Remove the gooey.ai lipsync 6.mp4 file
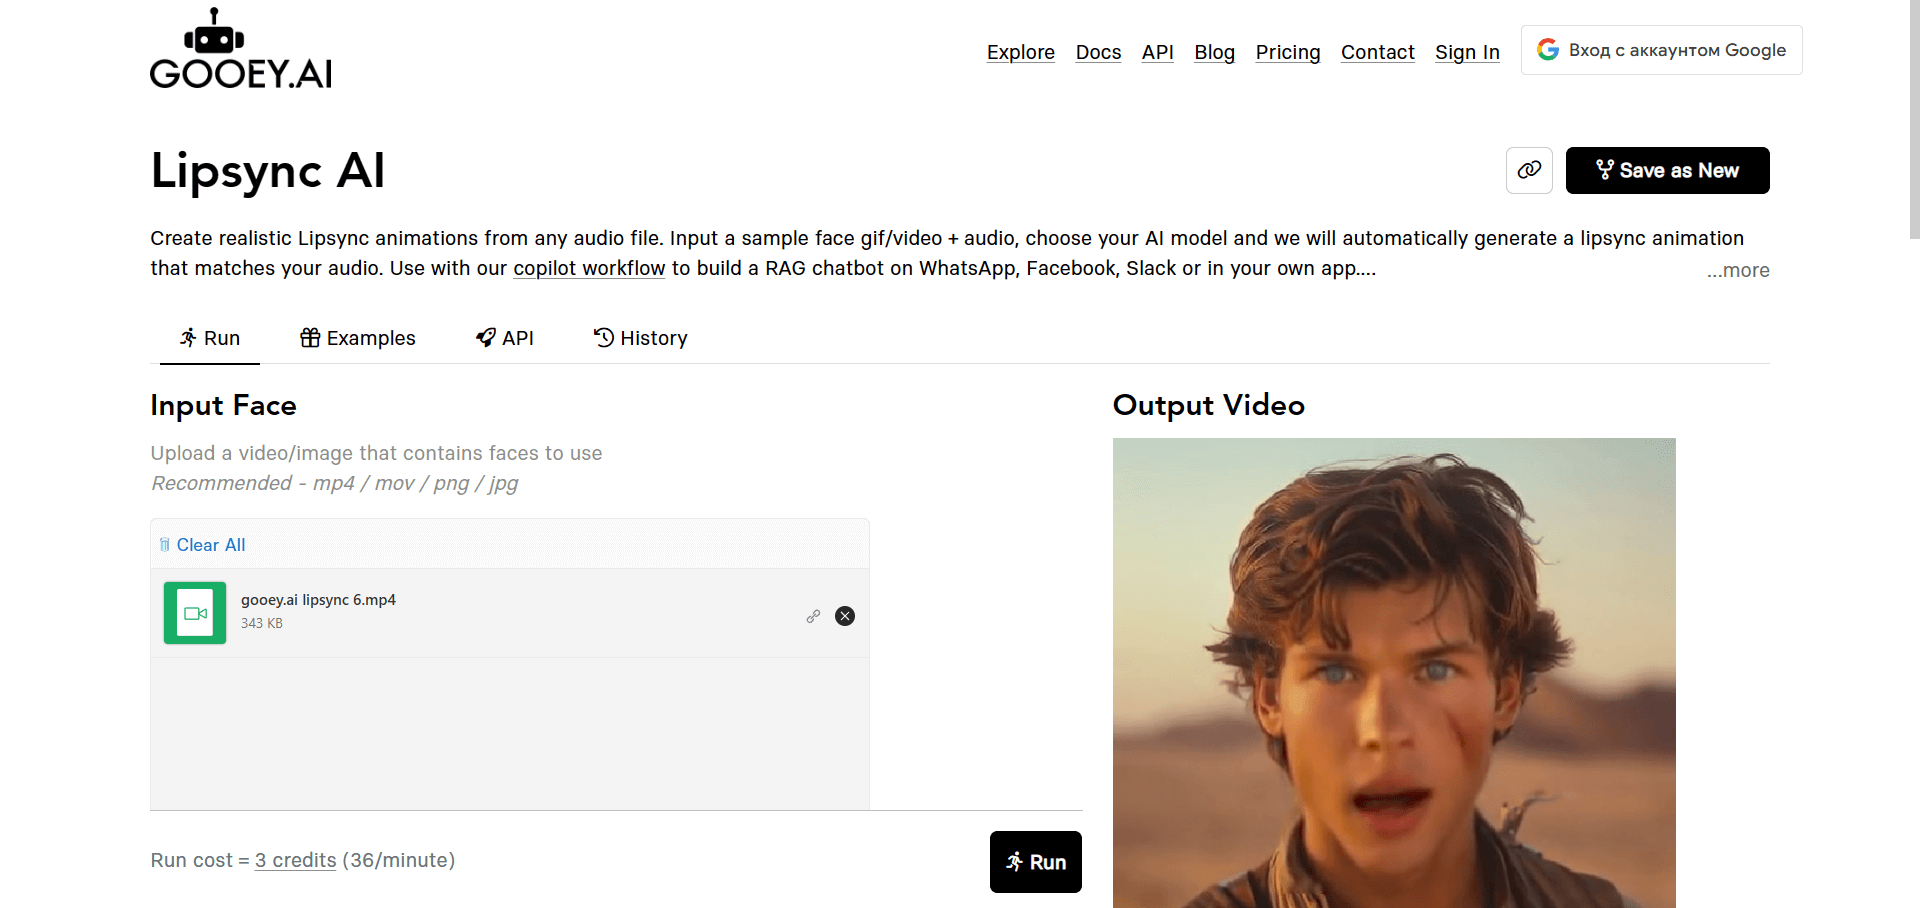The width and height of the screenshot is (1920, 908). pyautogui.click(x=845, y=616)
